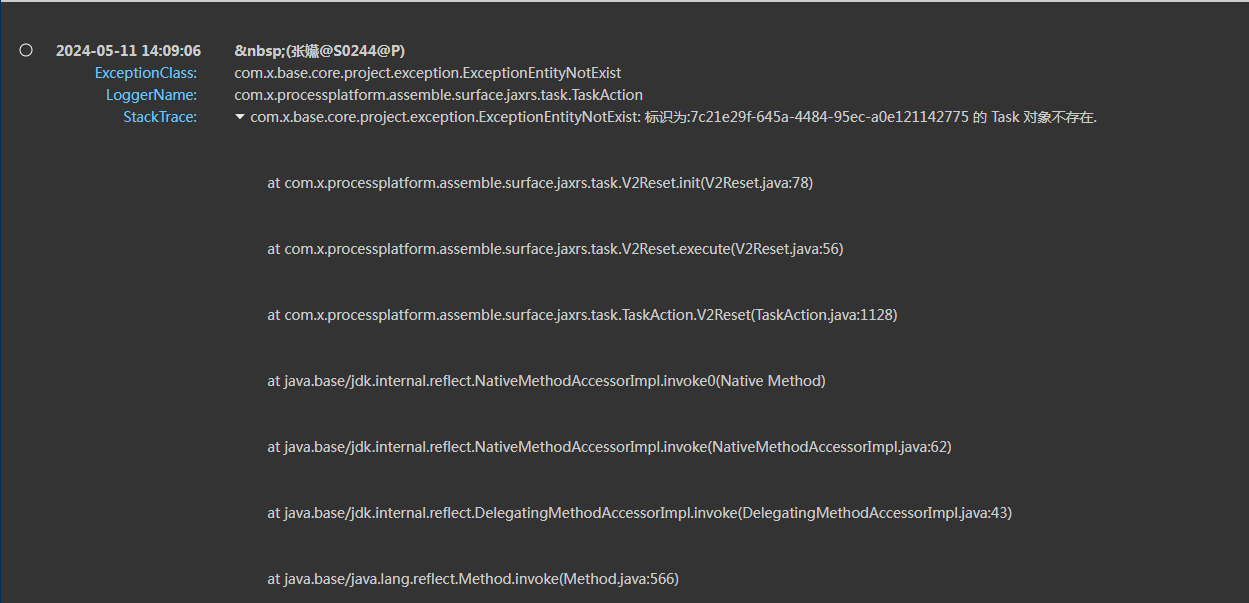Click the exception message with the Task ID
Image resolution: width=1249 pixels, height=603 pixels.
click(673, 117)
